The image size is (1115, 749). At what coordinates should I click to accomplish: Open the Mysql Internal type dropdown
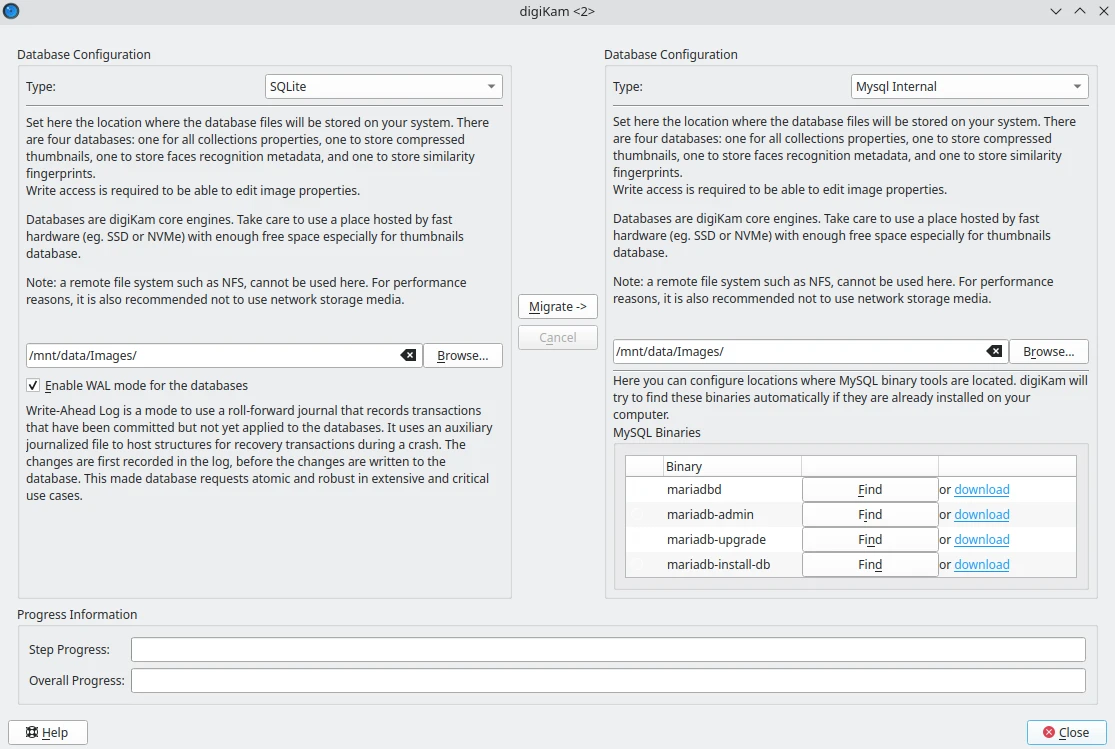coord(969,87)
